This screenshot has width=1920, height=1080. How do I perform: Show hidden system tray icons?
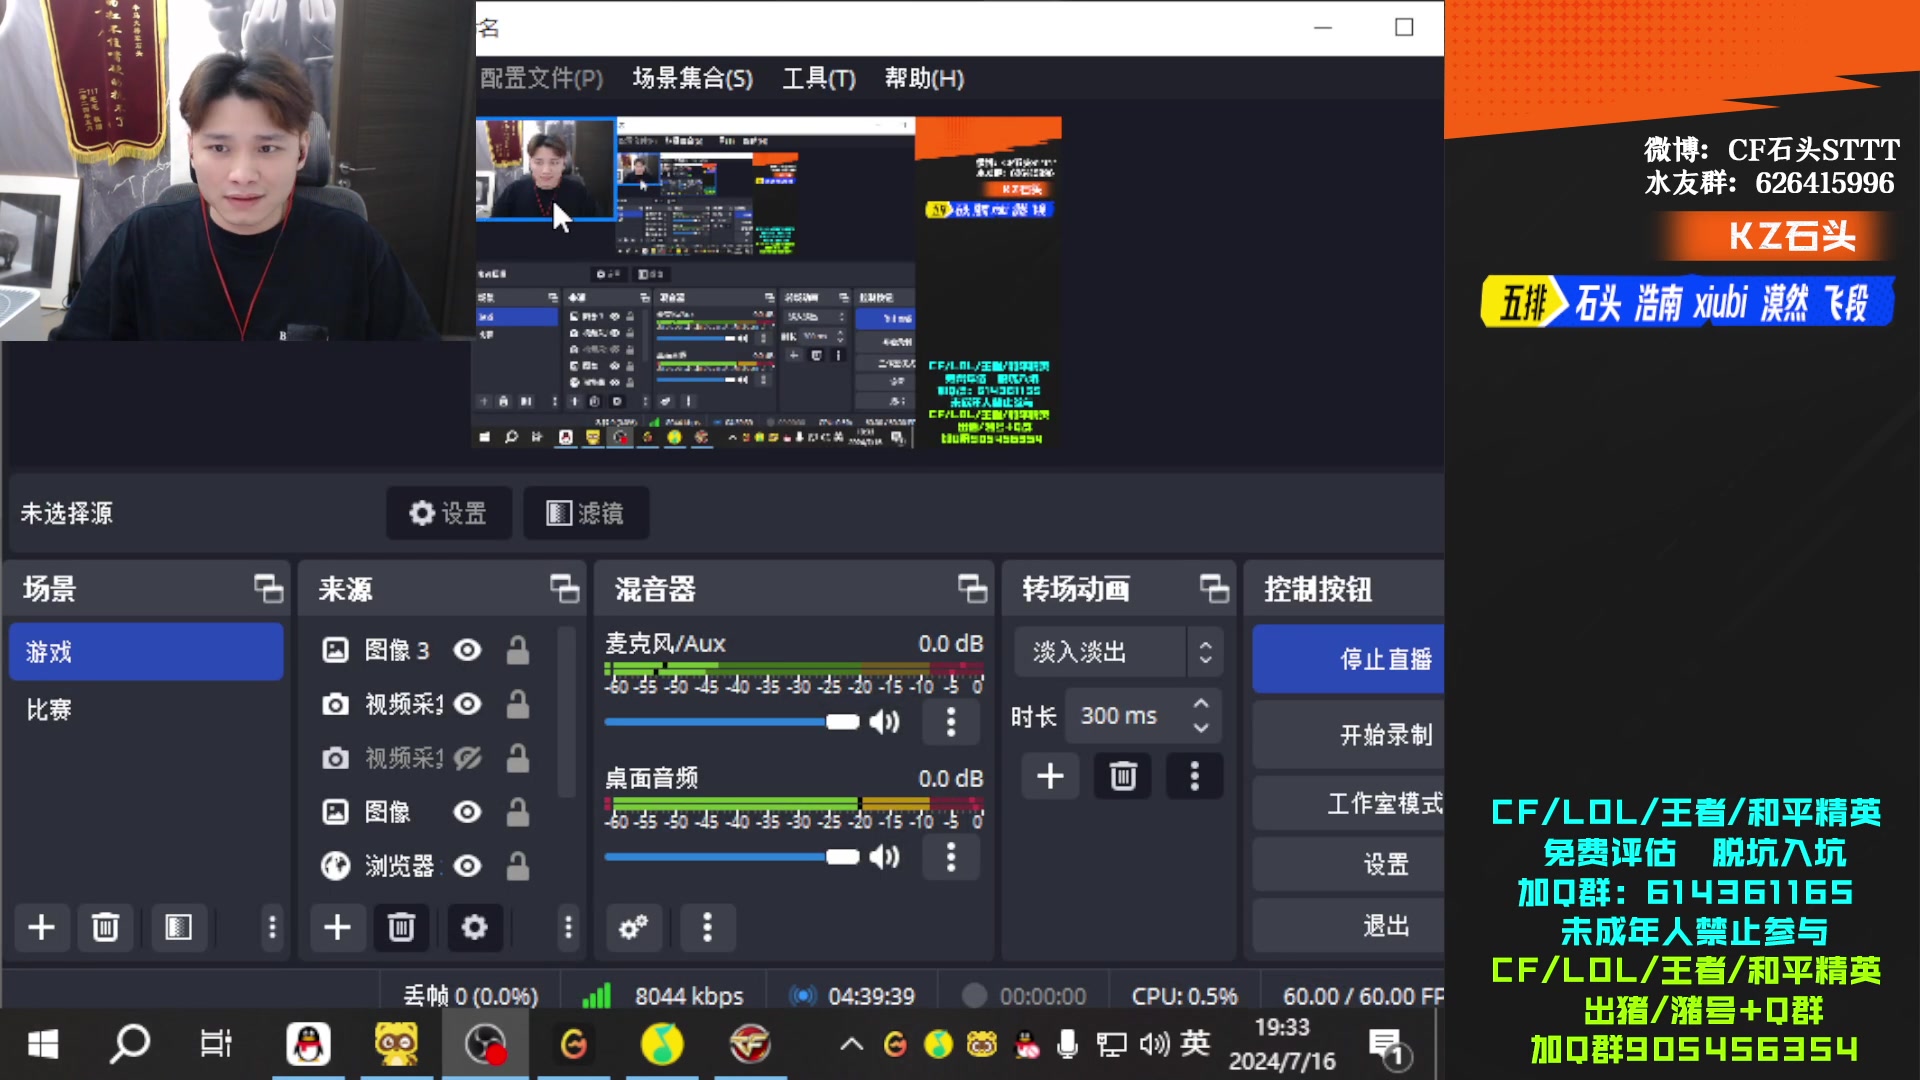(851, 1045)
